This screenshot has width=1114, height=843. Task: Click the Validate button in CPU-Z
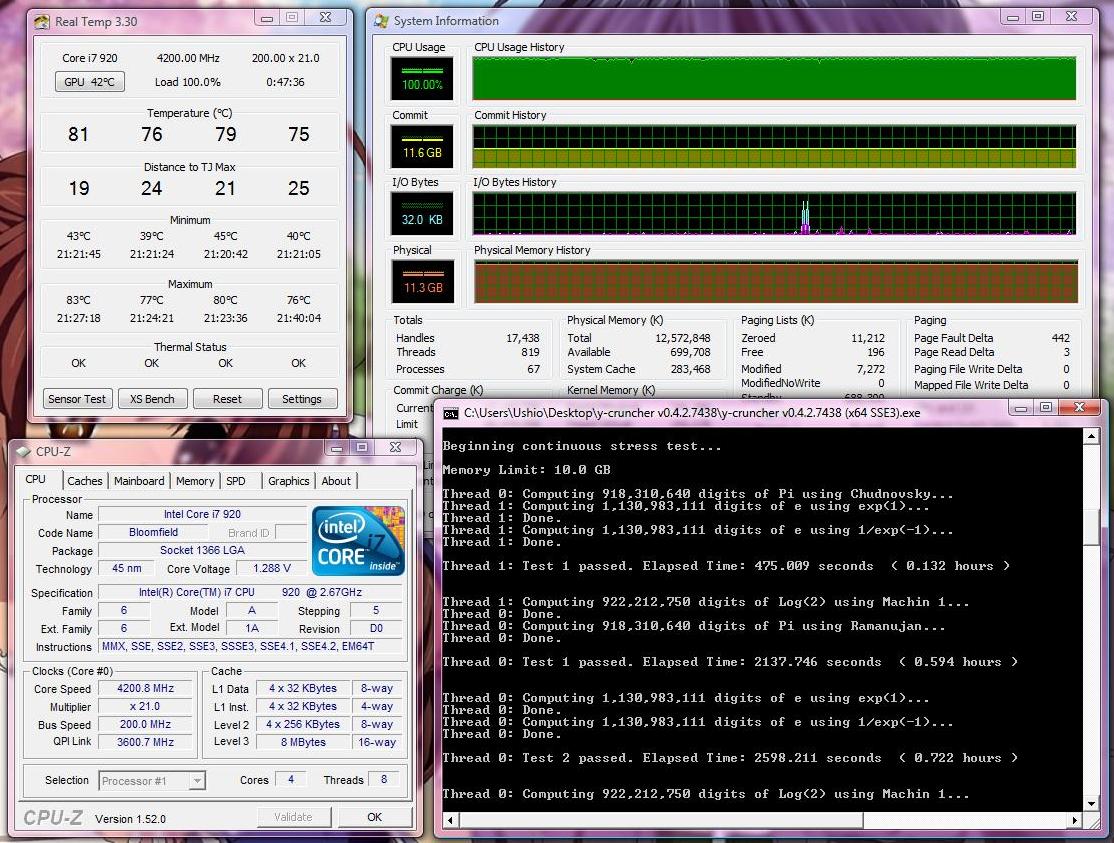point(293,817)
